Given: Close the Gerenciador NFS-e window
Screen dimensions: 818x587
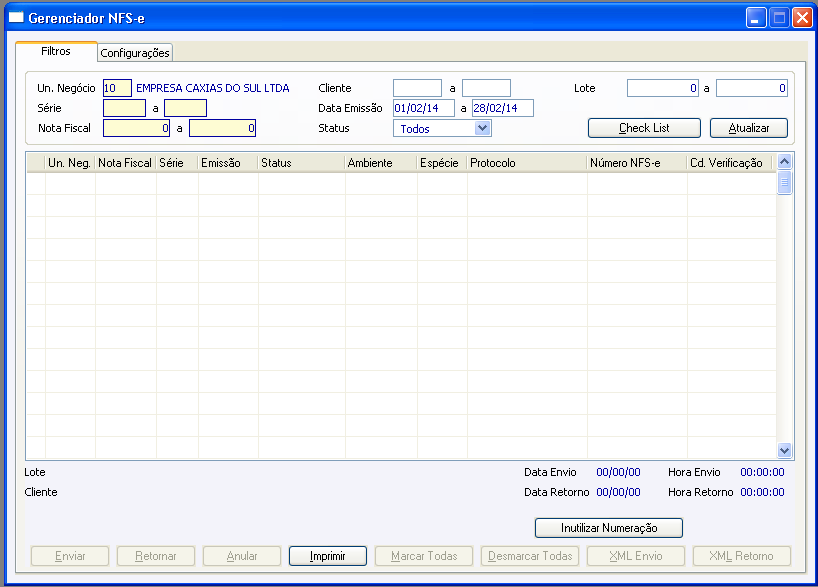Looking at the screenshot, I should click(802, 18).
